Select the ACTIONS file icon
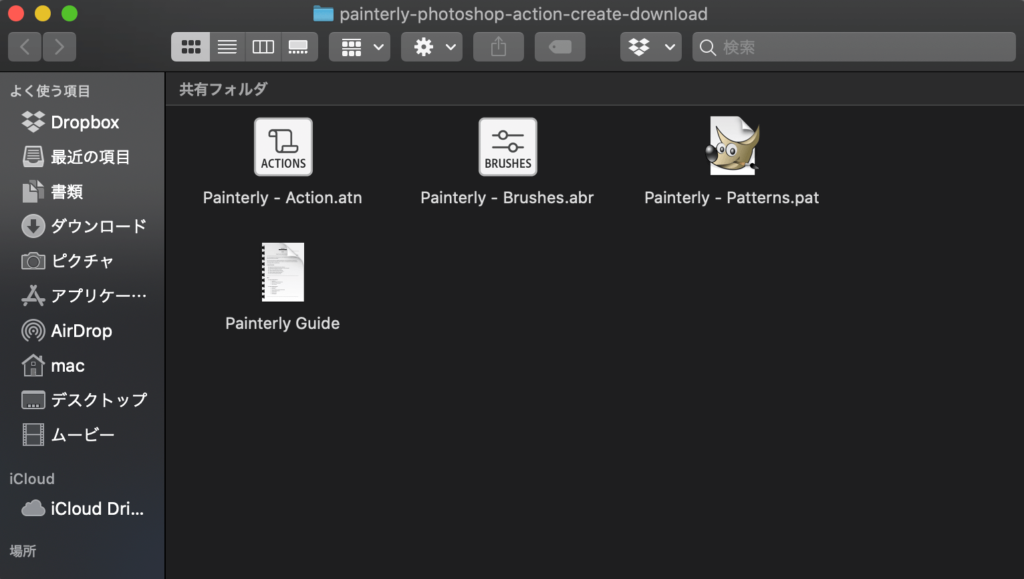 click(283, 147)
